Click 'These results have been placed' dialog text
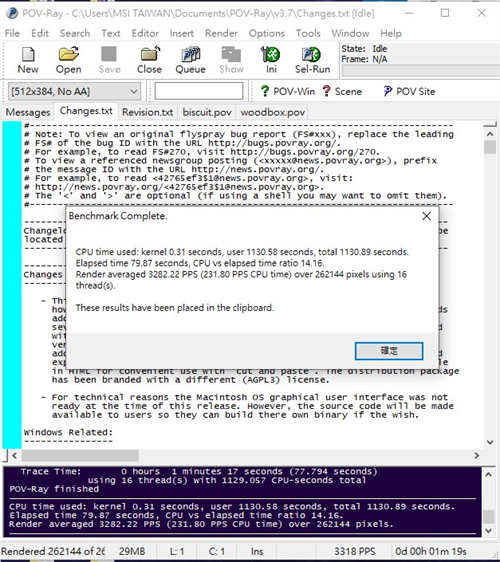Image resolution: width=500 pixels, height=562 pixels. coord(175,308)
